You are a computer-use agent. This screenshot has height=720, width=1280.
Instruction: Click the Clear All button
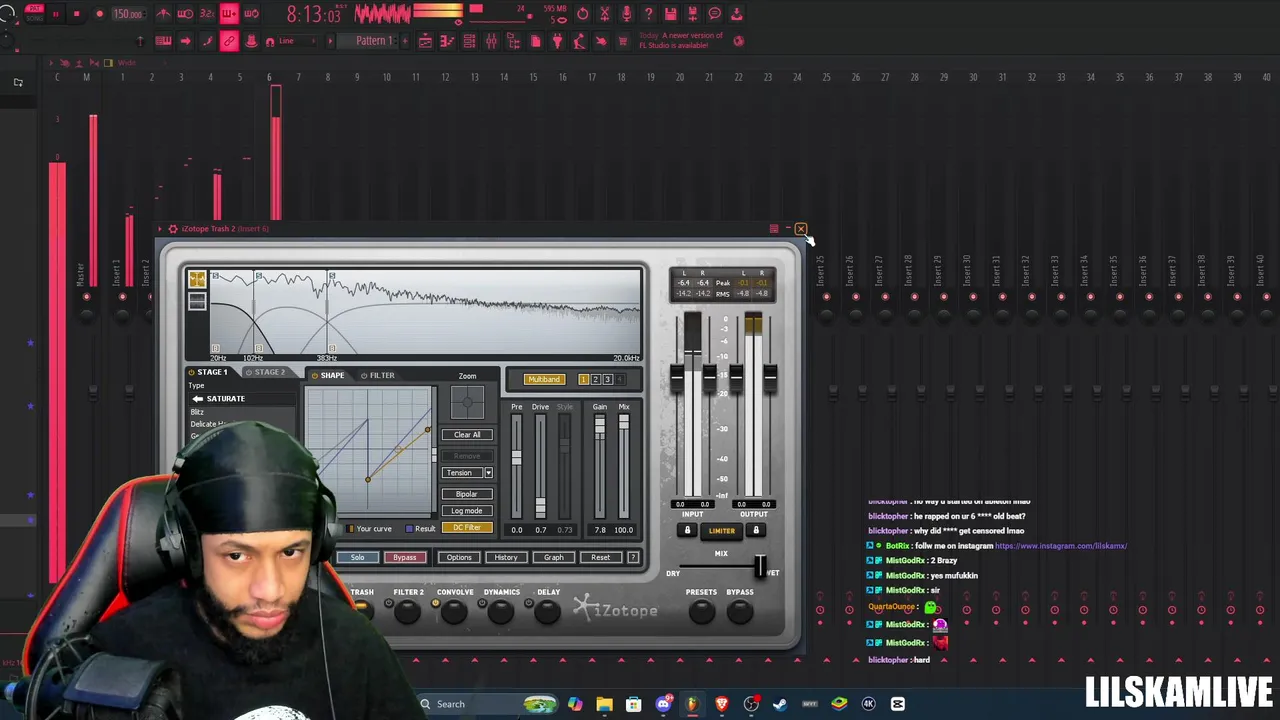467,435
